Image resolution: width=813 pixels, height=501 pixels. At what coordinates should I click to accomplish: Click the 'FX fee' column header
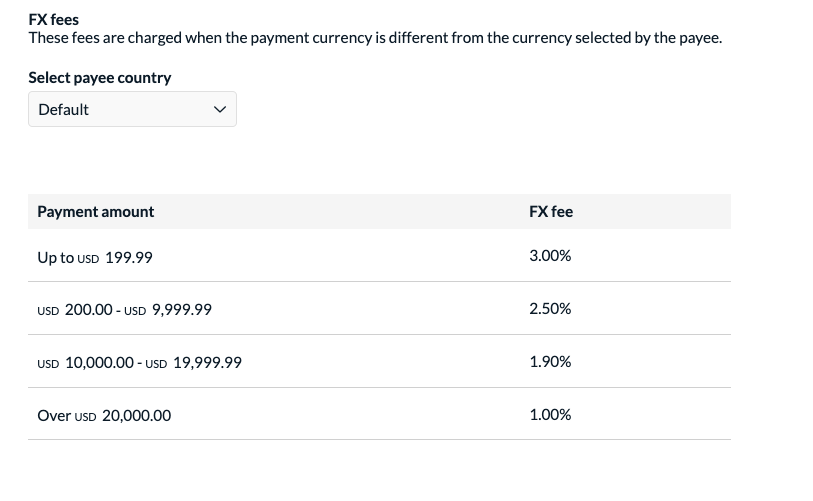[x=551, y=212]
